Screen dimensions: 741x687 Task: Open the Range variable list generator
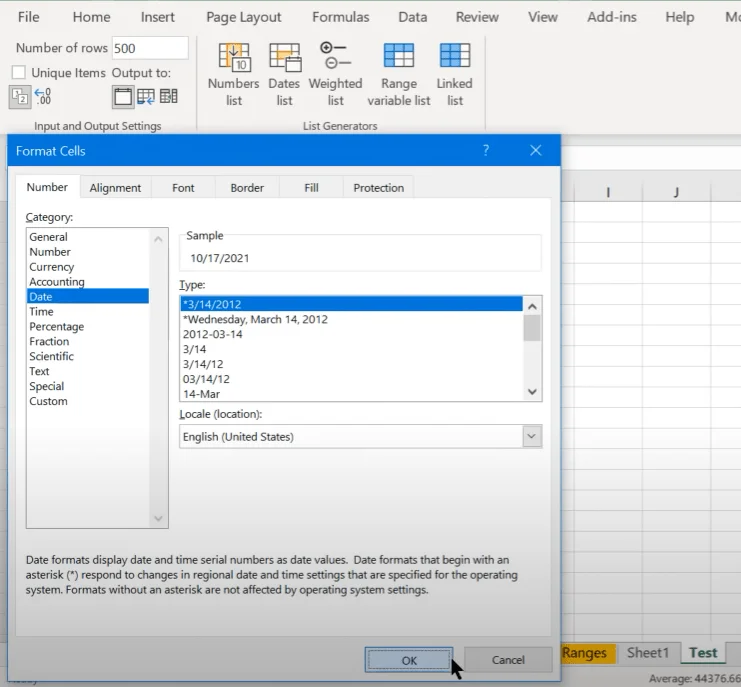(x=399, y=75)
